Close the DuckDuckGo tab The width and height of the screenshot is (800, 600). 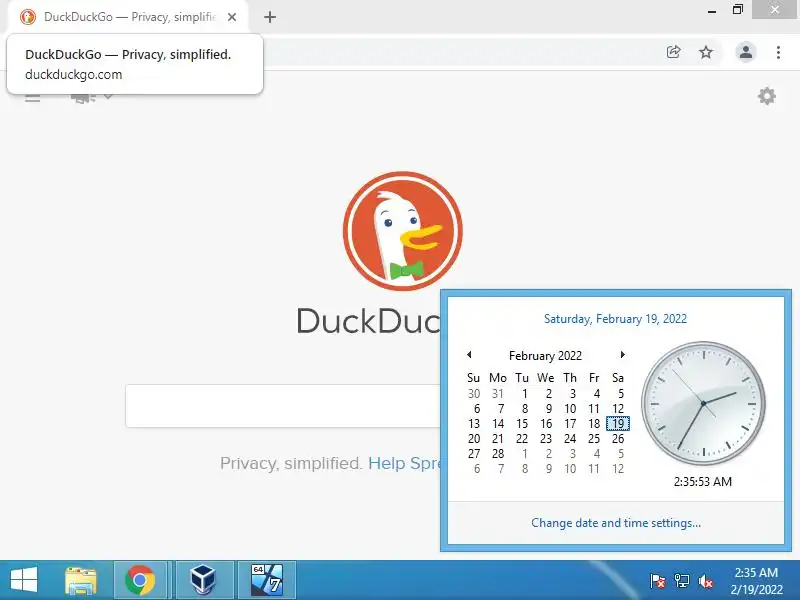pos(232,17)
